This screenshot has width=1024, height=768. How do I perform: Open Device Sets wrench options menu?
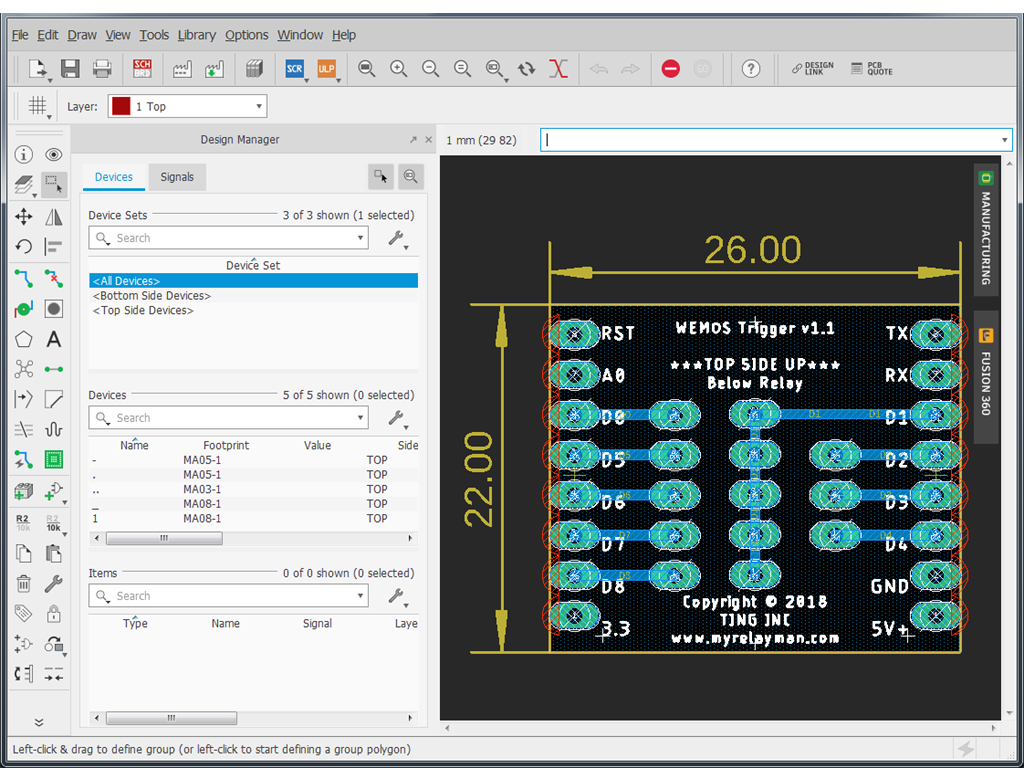tap(397, 238)
